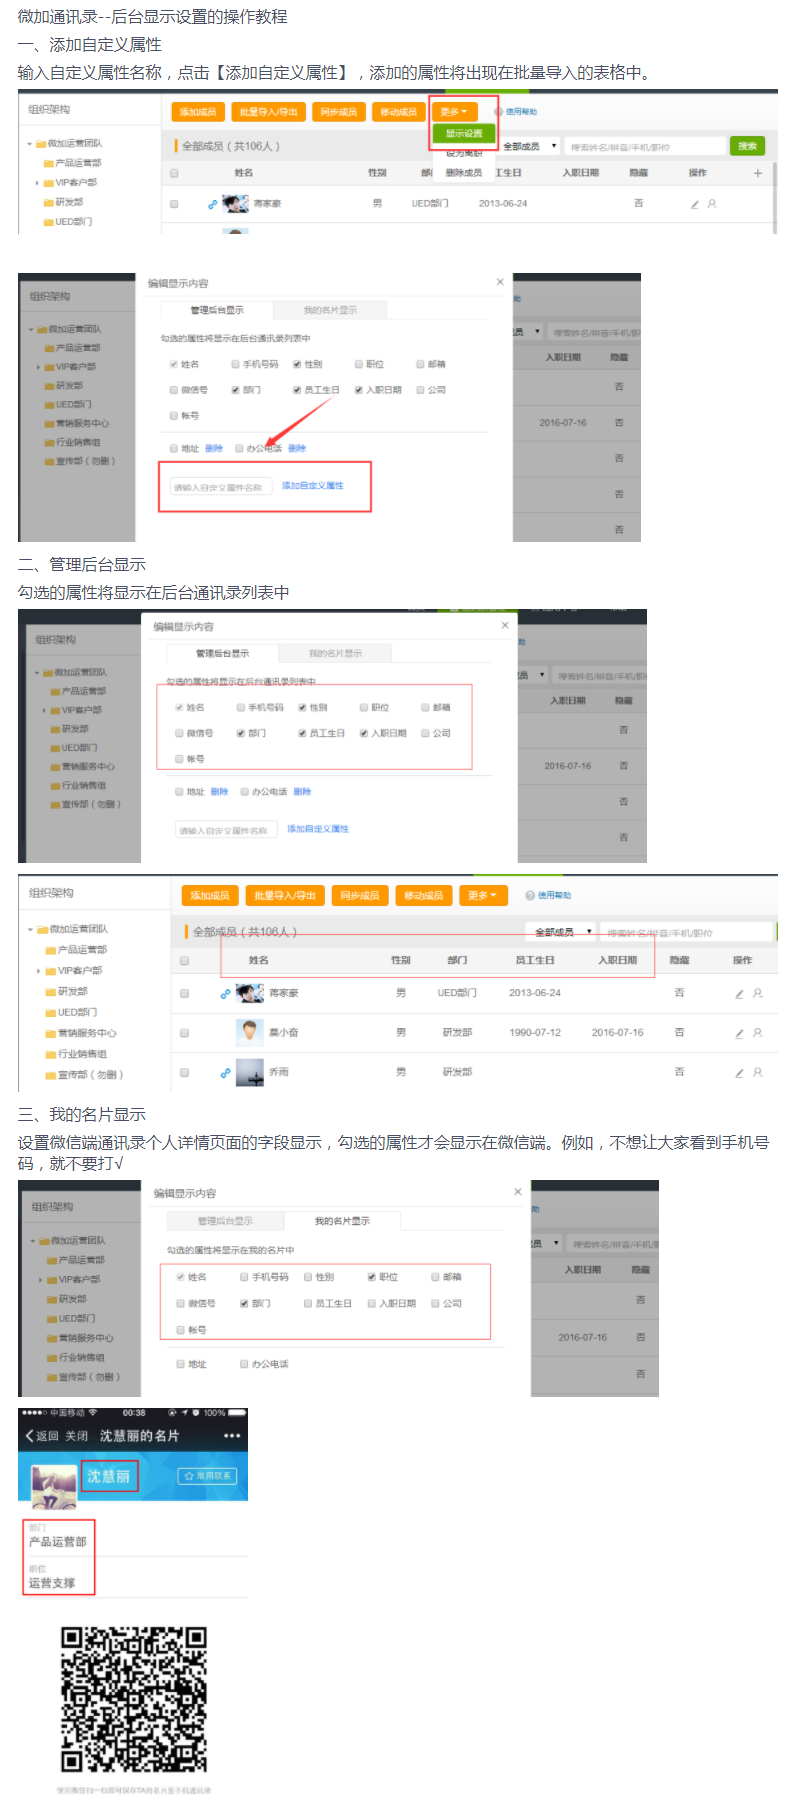The image size is (800, 1804).
Task: Tap 沈慧丽 name on the phone card banner
Action: point(108,1476)
